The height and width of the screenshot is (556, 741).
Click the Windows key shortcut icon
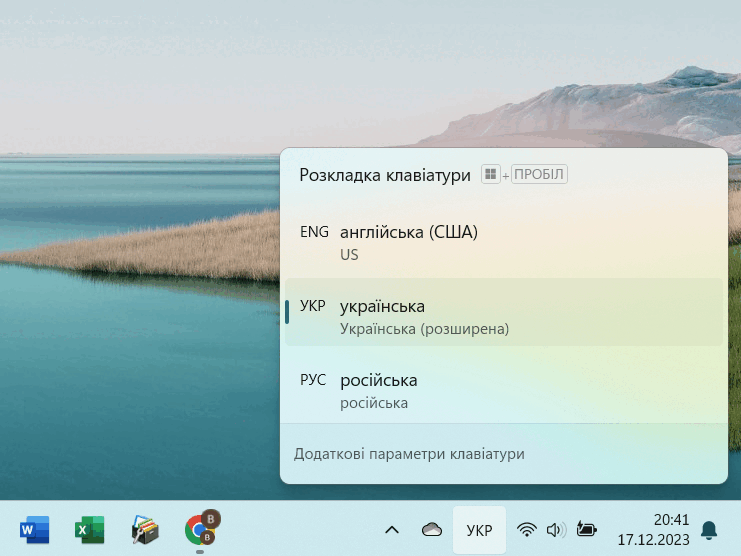tap(491, 174)
